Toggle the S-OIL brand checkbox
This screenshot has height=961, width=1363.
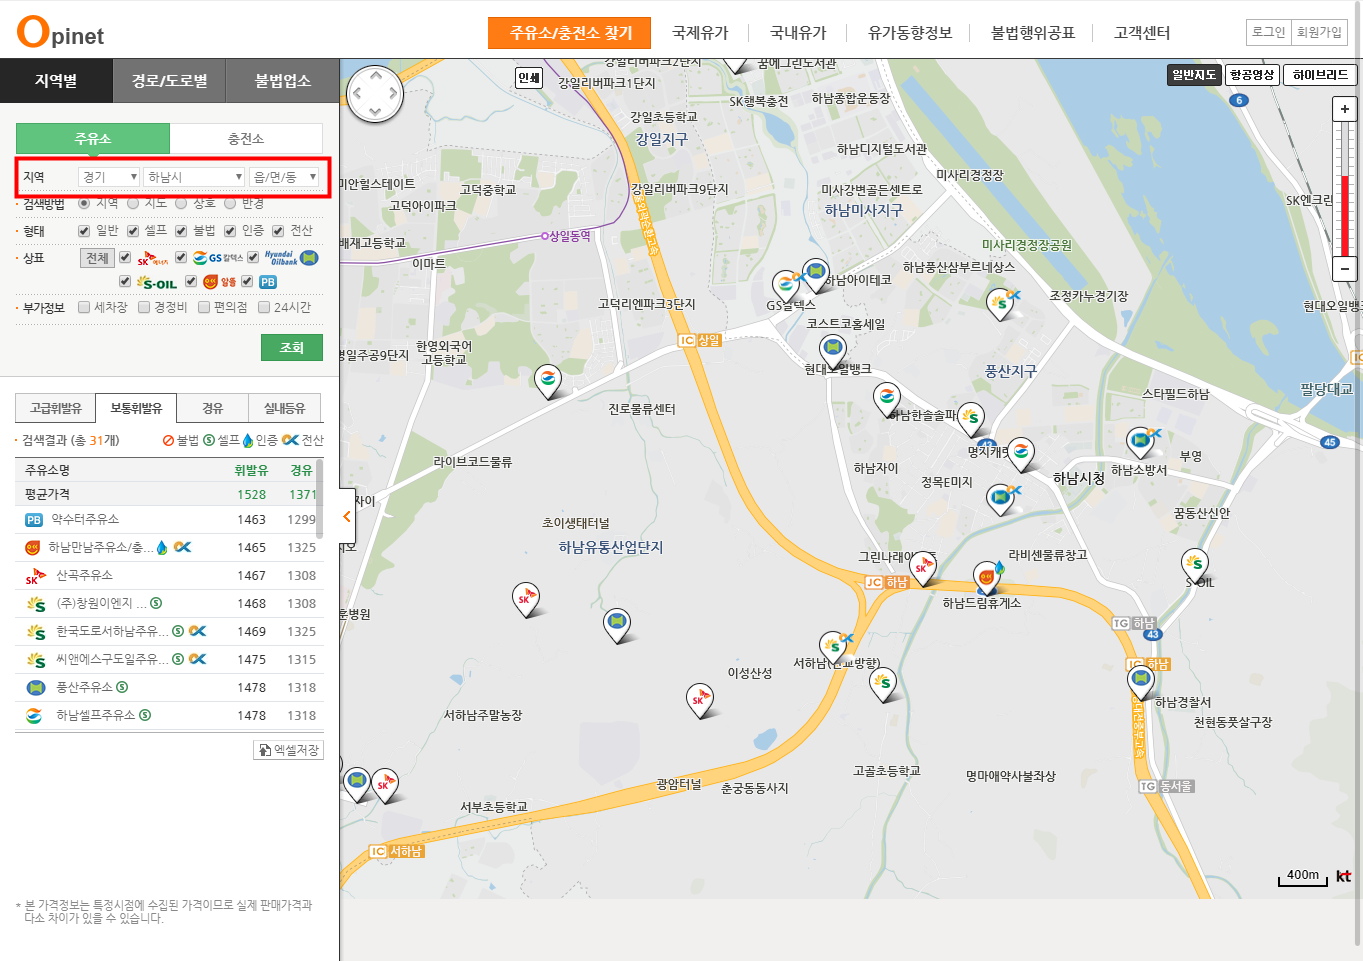coord(125,282)
